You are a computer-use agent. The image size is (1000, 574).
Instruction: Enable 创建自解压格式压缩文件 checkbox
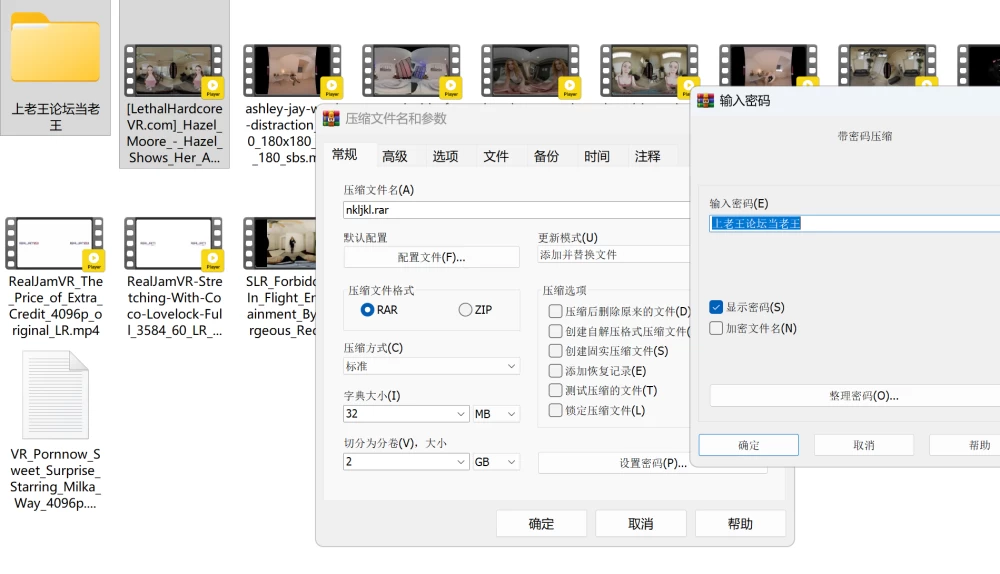click(x=555, y=331)
